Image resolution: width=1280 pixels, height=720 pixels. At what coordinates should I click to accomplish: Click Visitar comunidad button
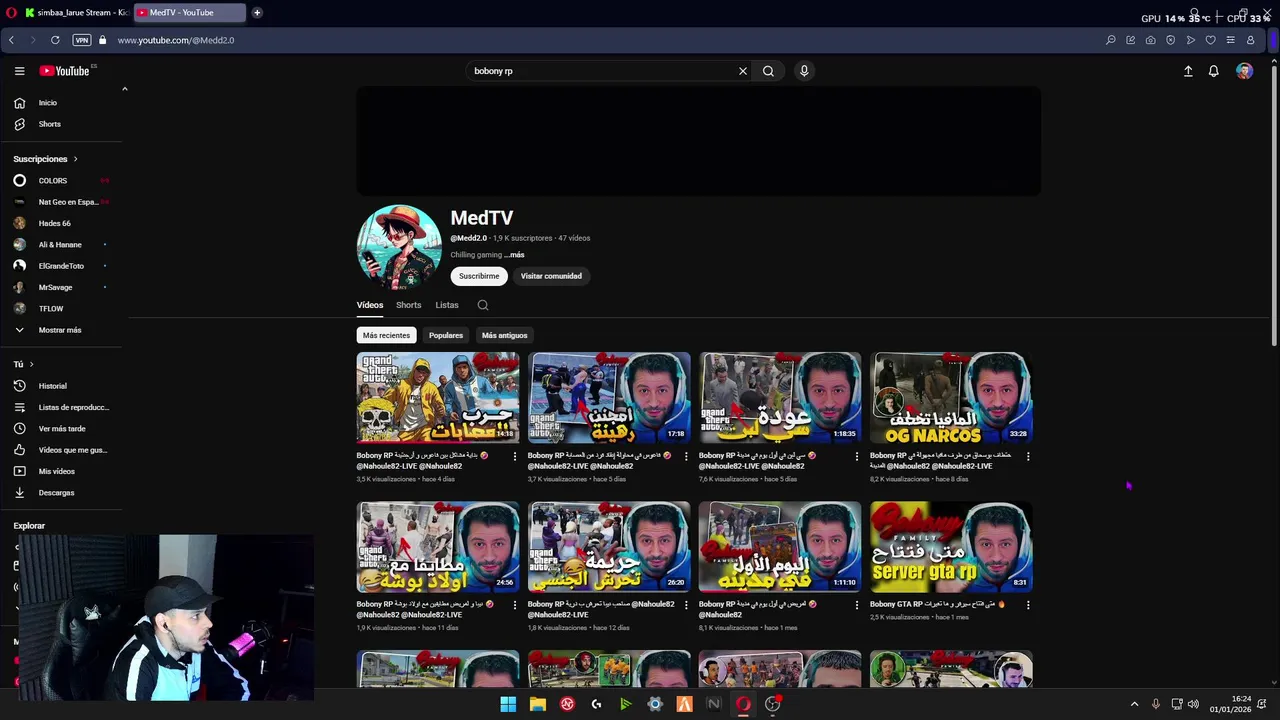click(x=551, y=276)
